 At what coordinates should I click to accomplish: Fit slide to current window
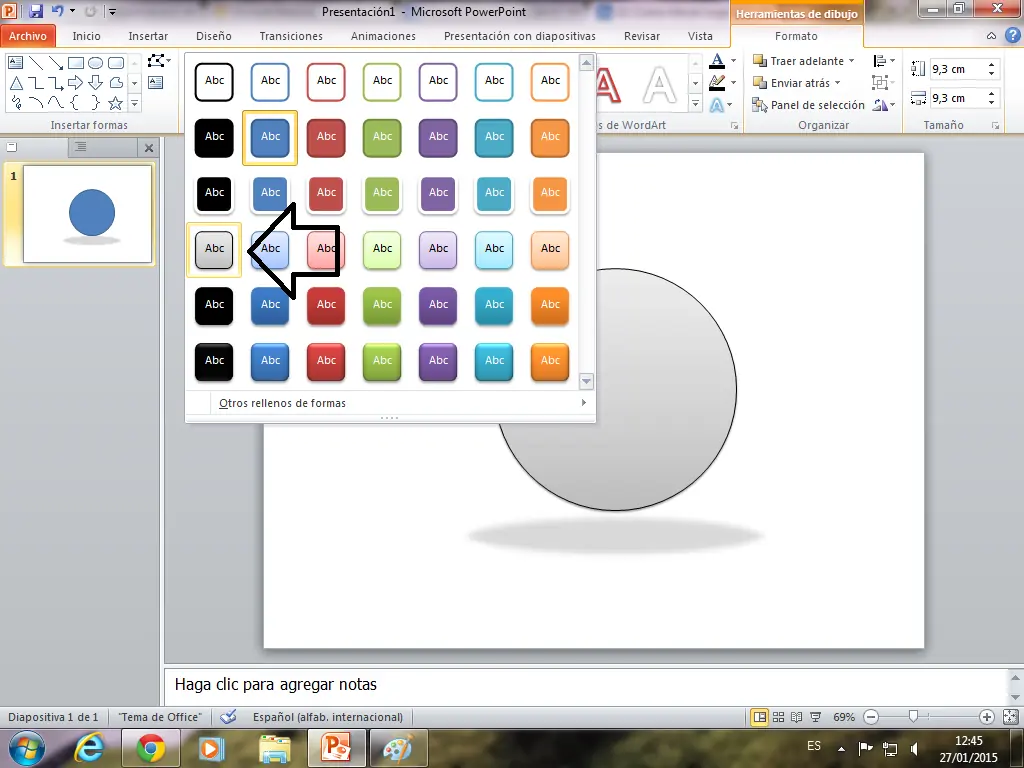point(1010,717)
